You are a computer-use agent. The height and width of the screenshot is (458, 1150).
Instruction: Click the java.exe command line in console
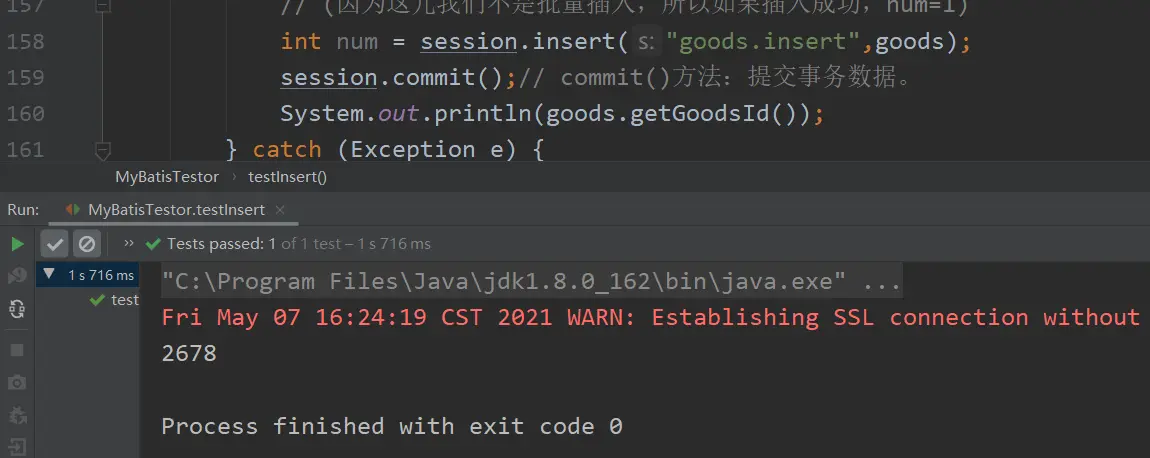tap(532, 281)
